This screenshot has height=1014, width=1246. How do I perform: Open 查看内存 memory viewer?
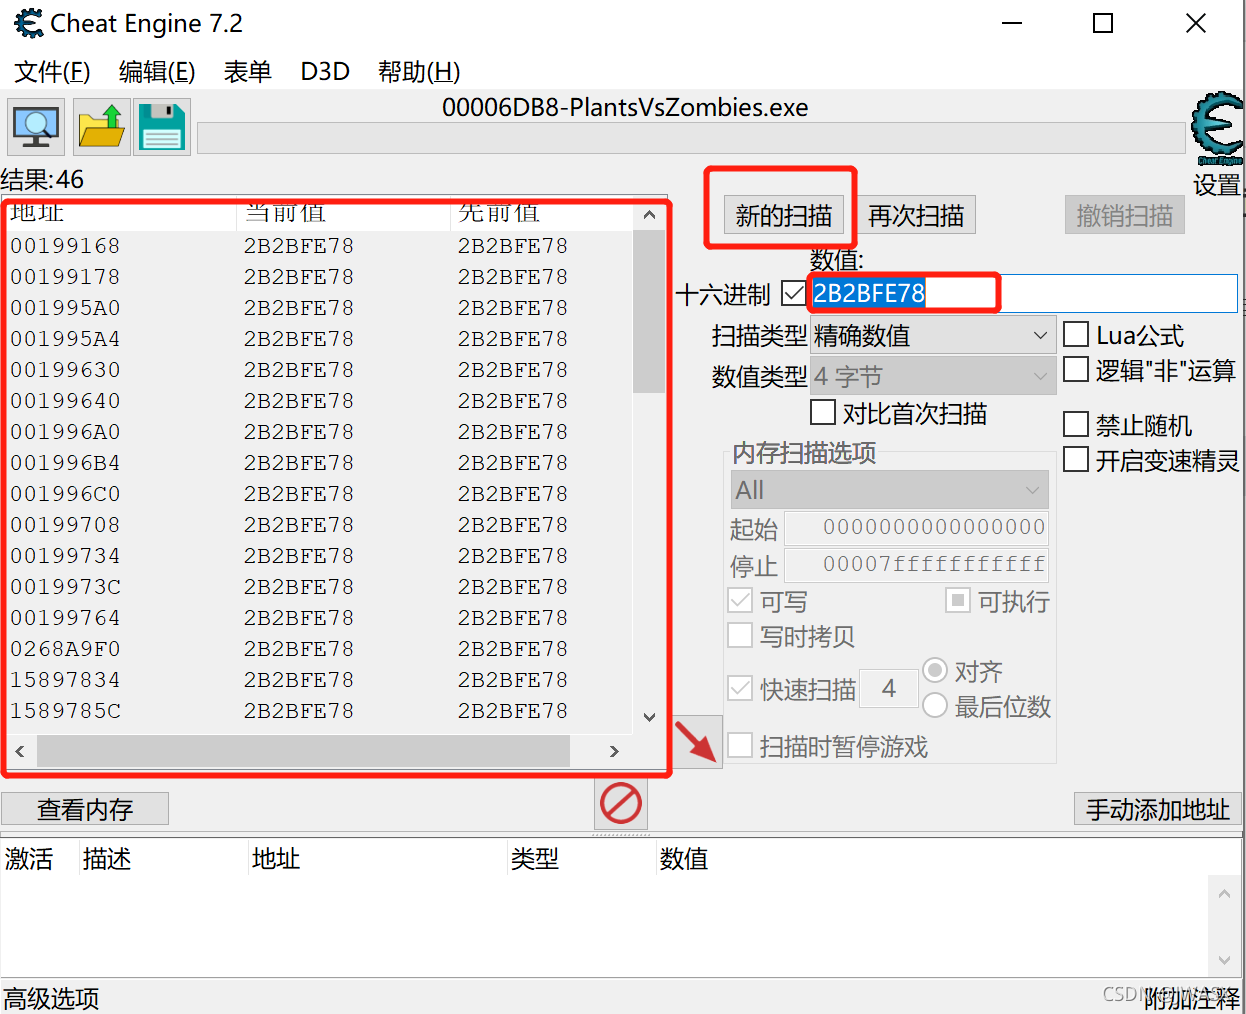point(85,809)
